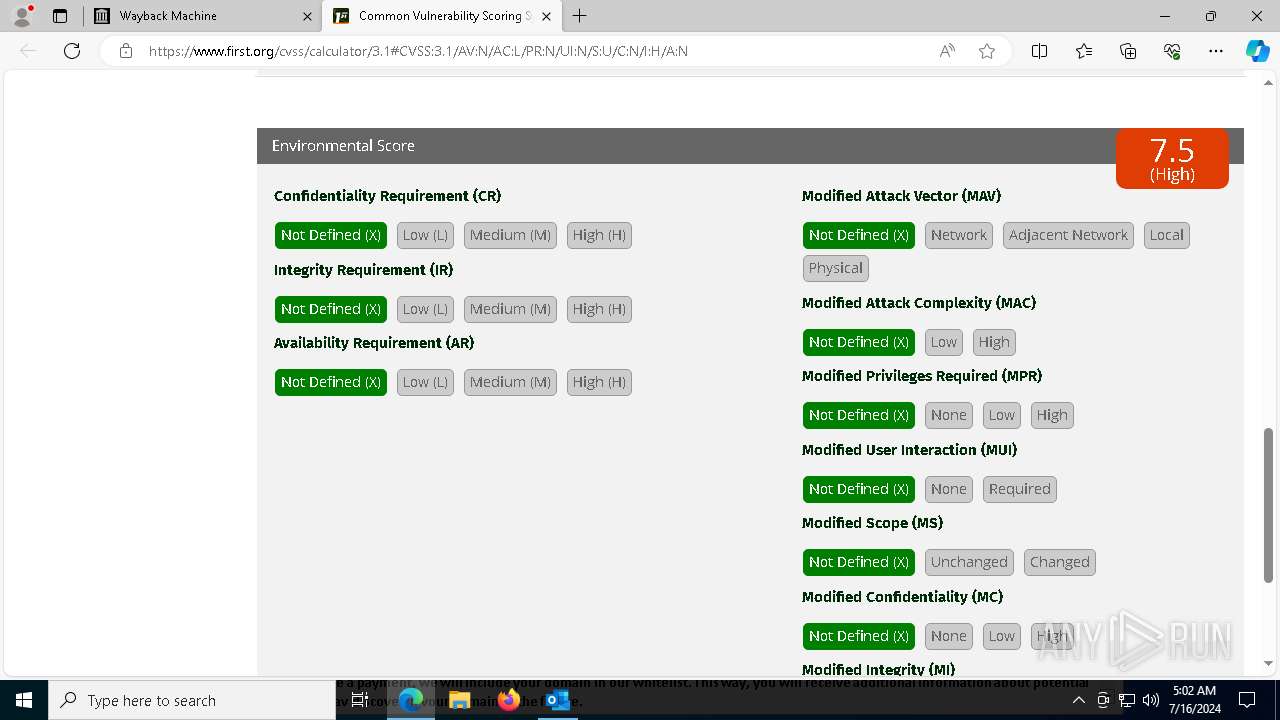The image size is (1280, 720).
Task: Set Availability Requirement to High
Action: tap(599, 382)
